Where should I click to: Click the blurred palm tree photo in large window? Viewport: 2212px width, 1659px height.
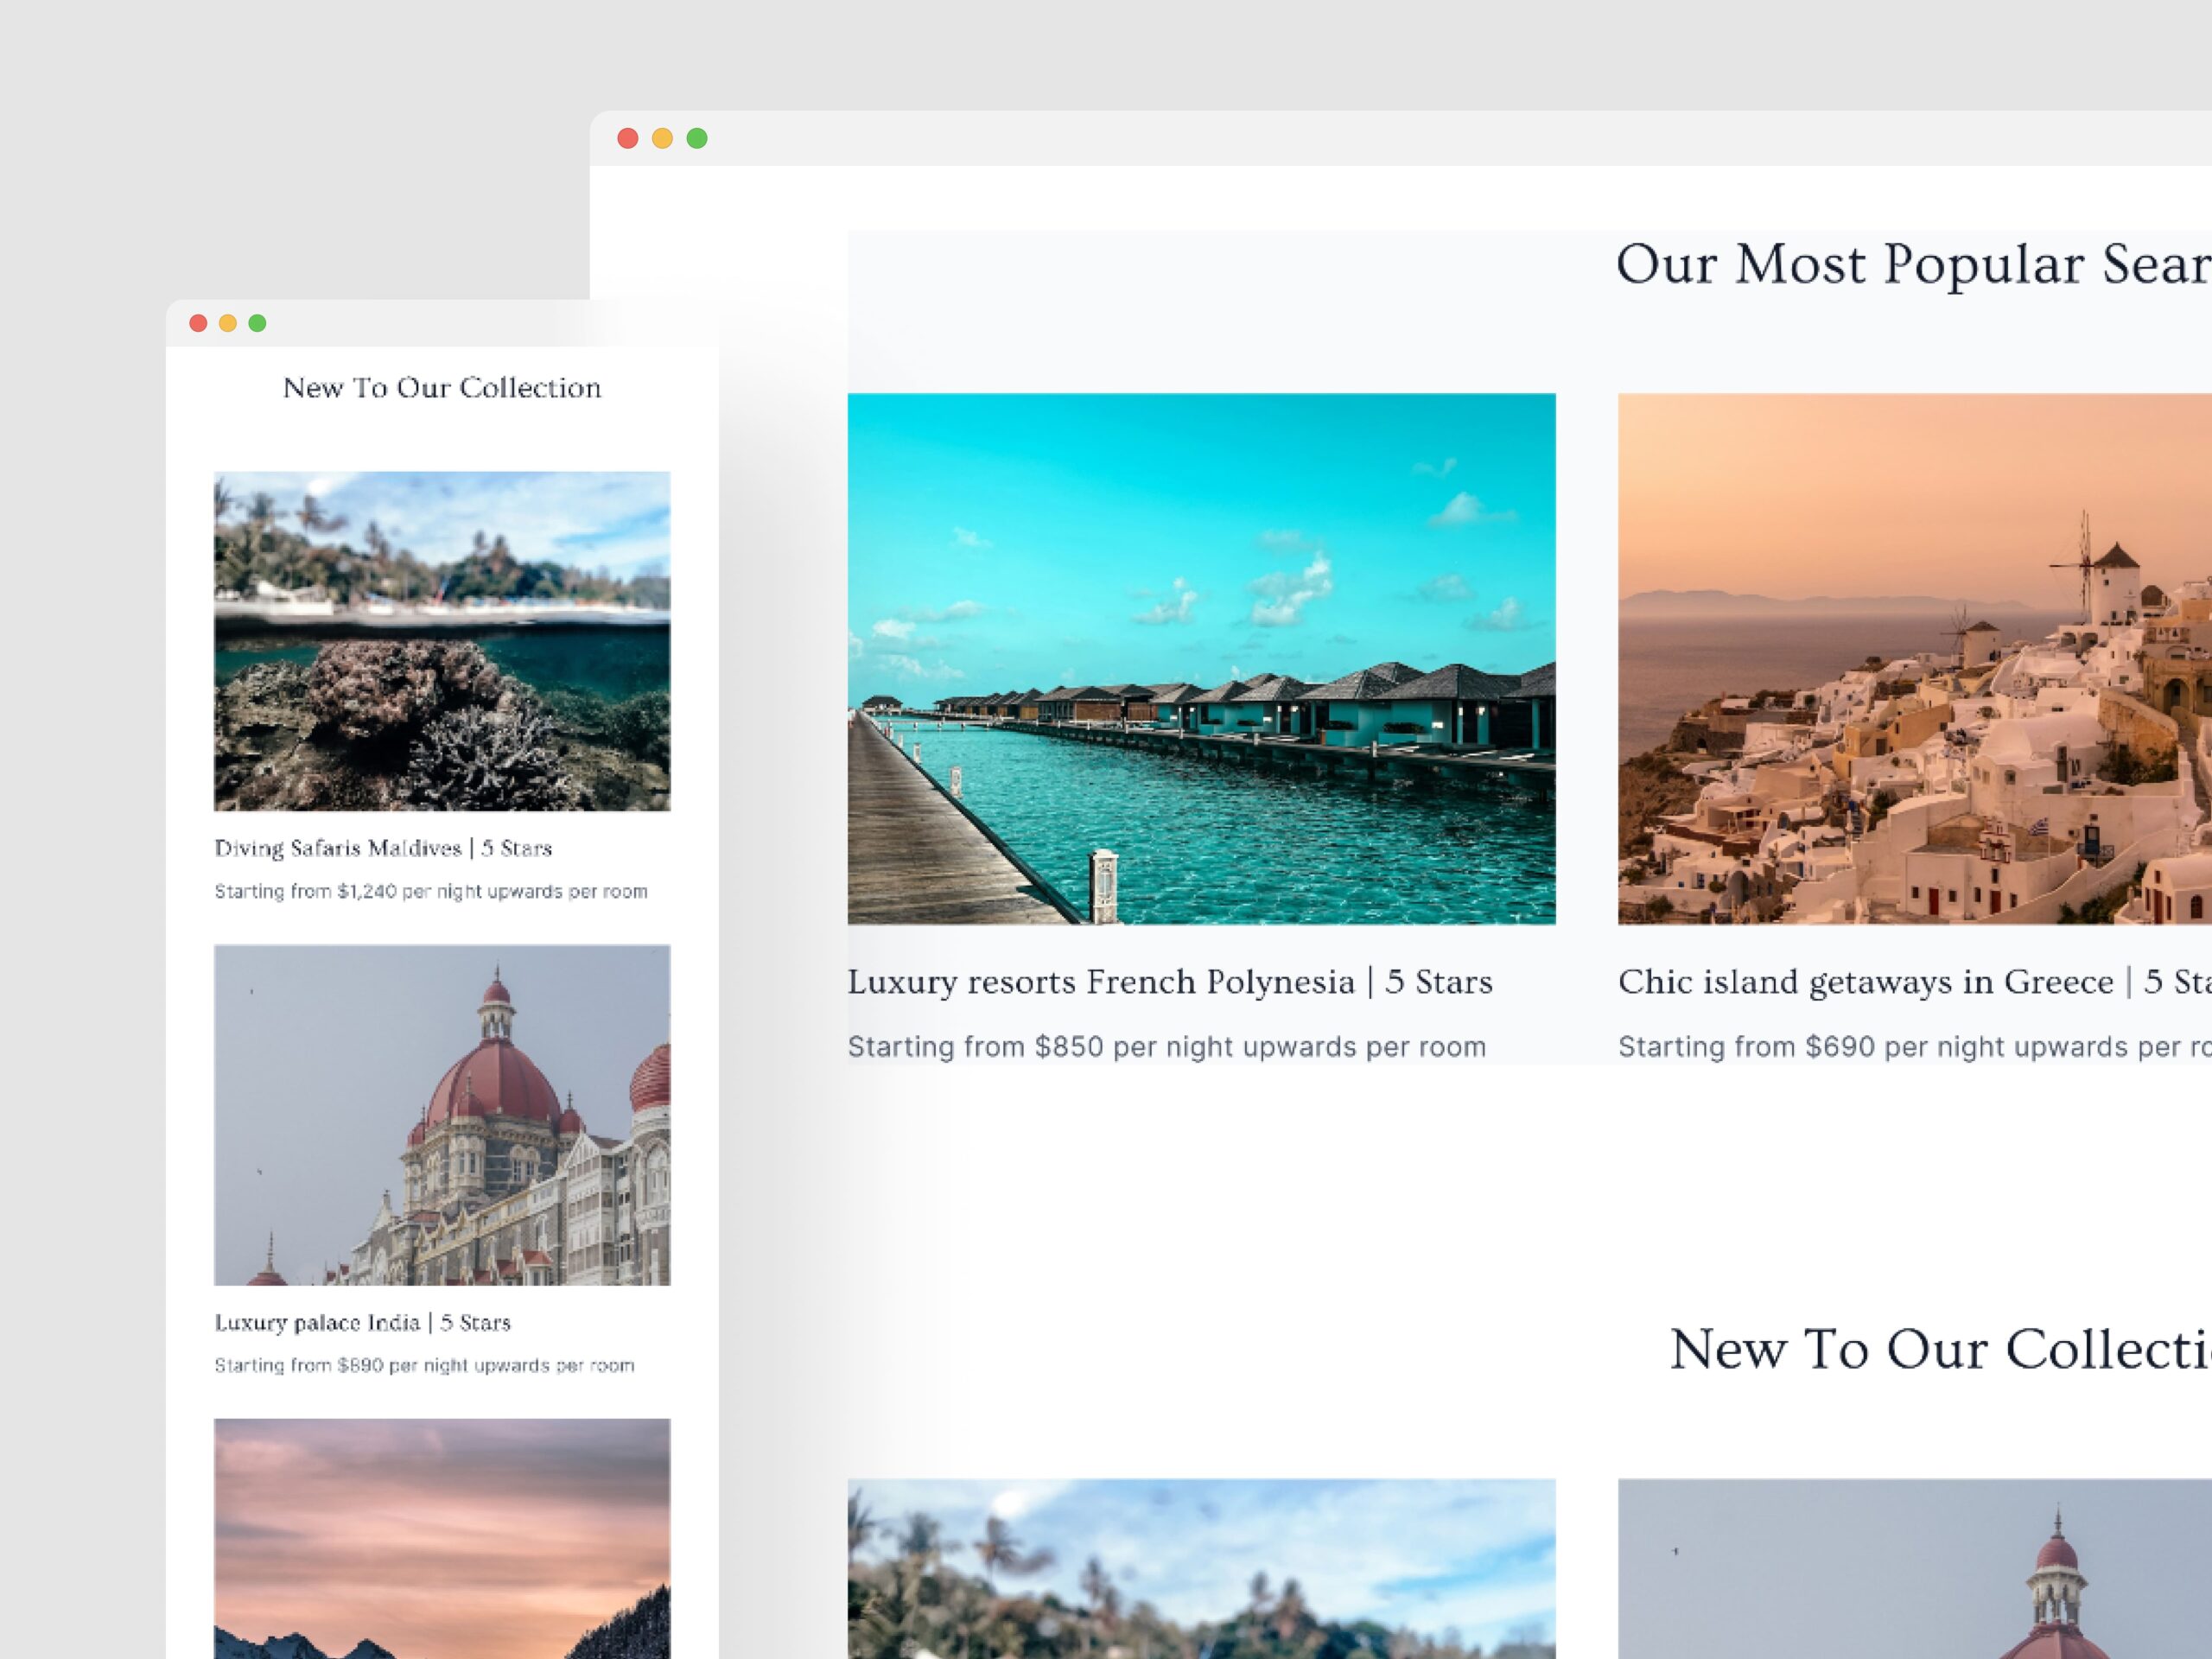[1201, 1568]
